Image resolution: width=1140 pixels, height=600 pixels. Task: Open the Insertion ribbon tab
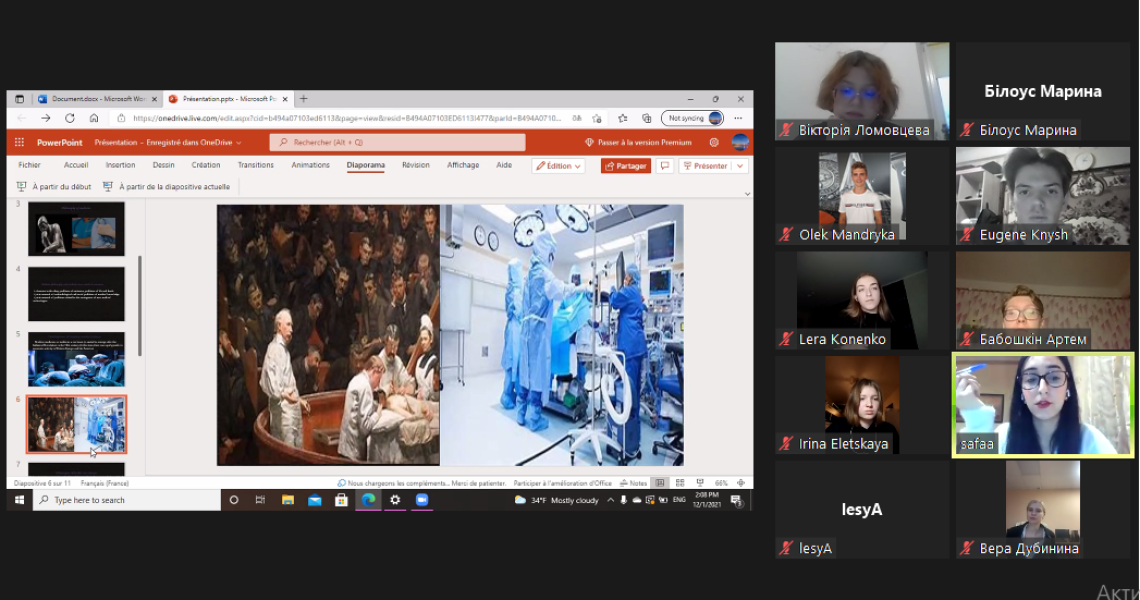click(120, 165)
